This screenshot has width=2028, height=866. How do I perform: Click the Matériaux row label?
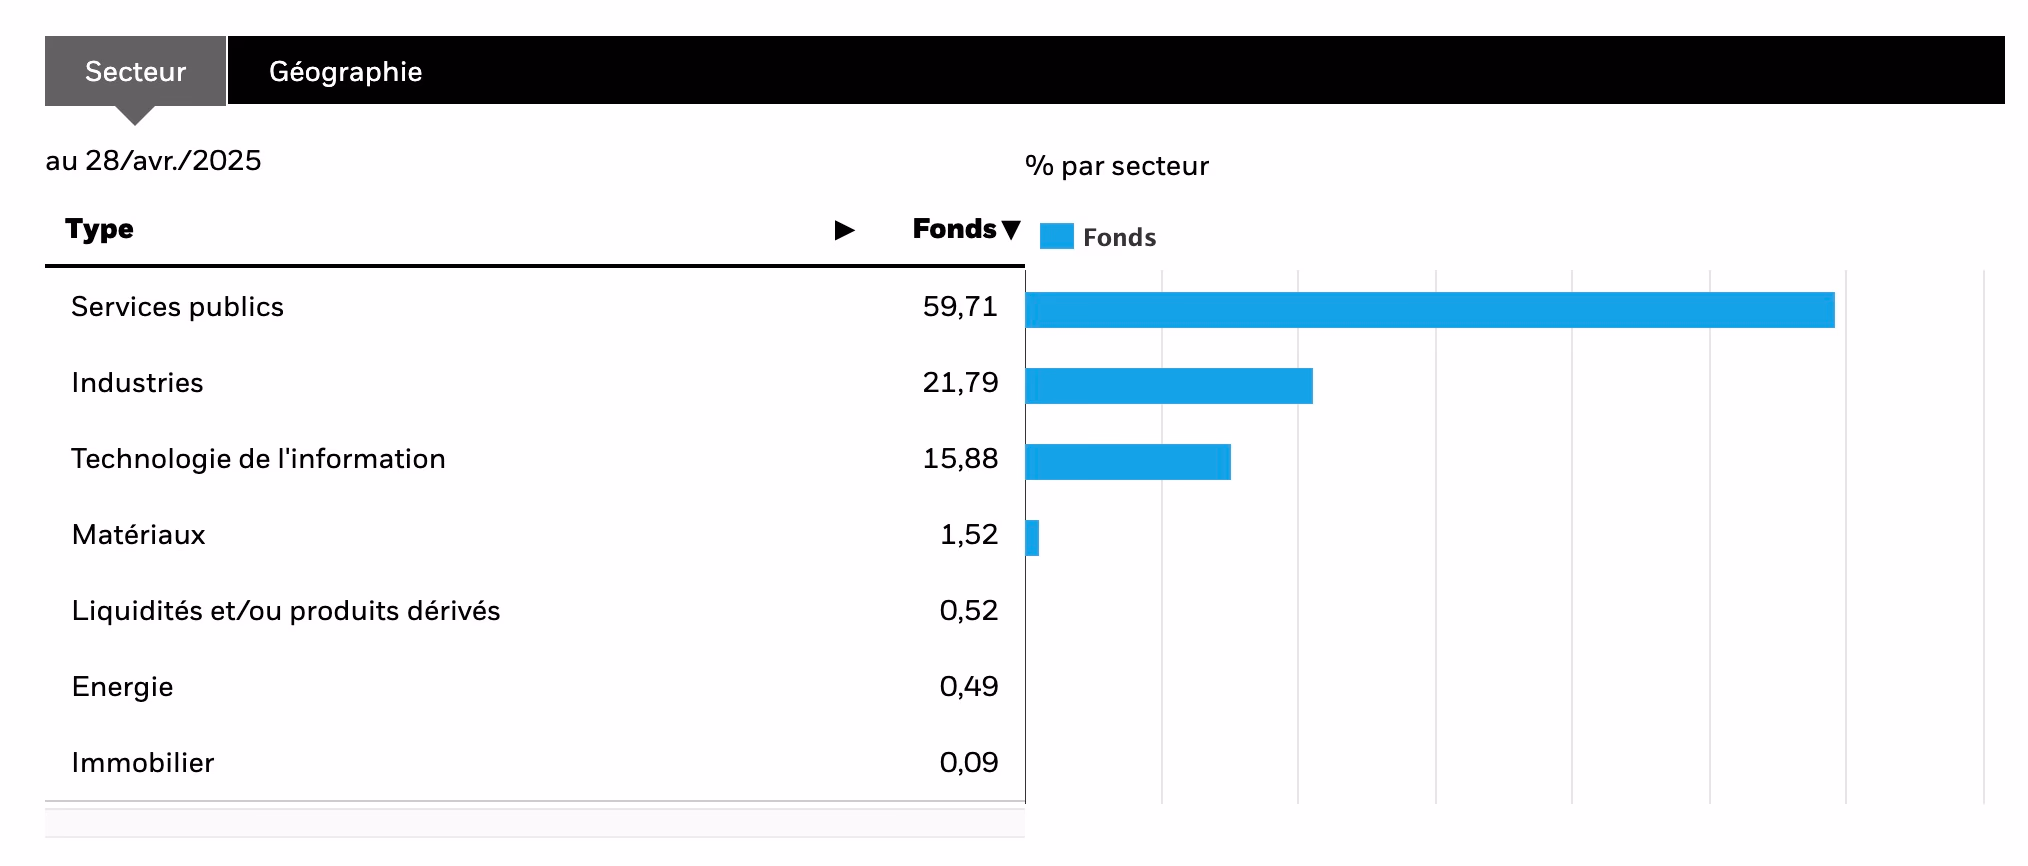(x=138, y=535)
